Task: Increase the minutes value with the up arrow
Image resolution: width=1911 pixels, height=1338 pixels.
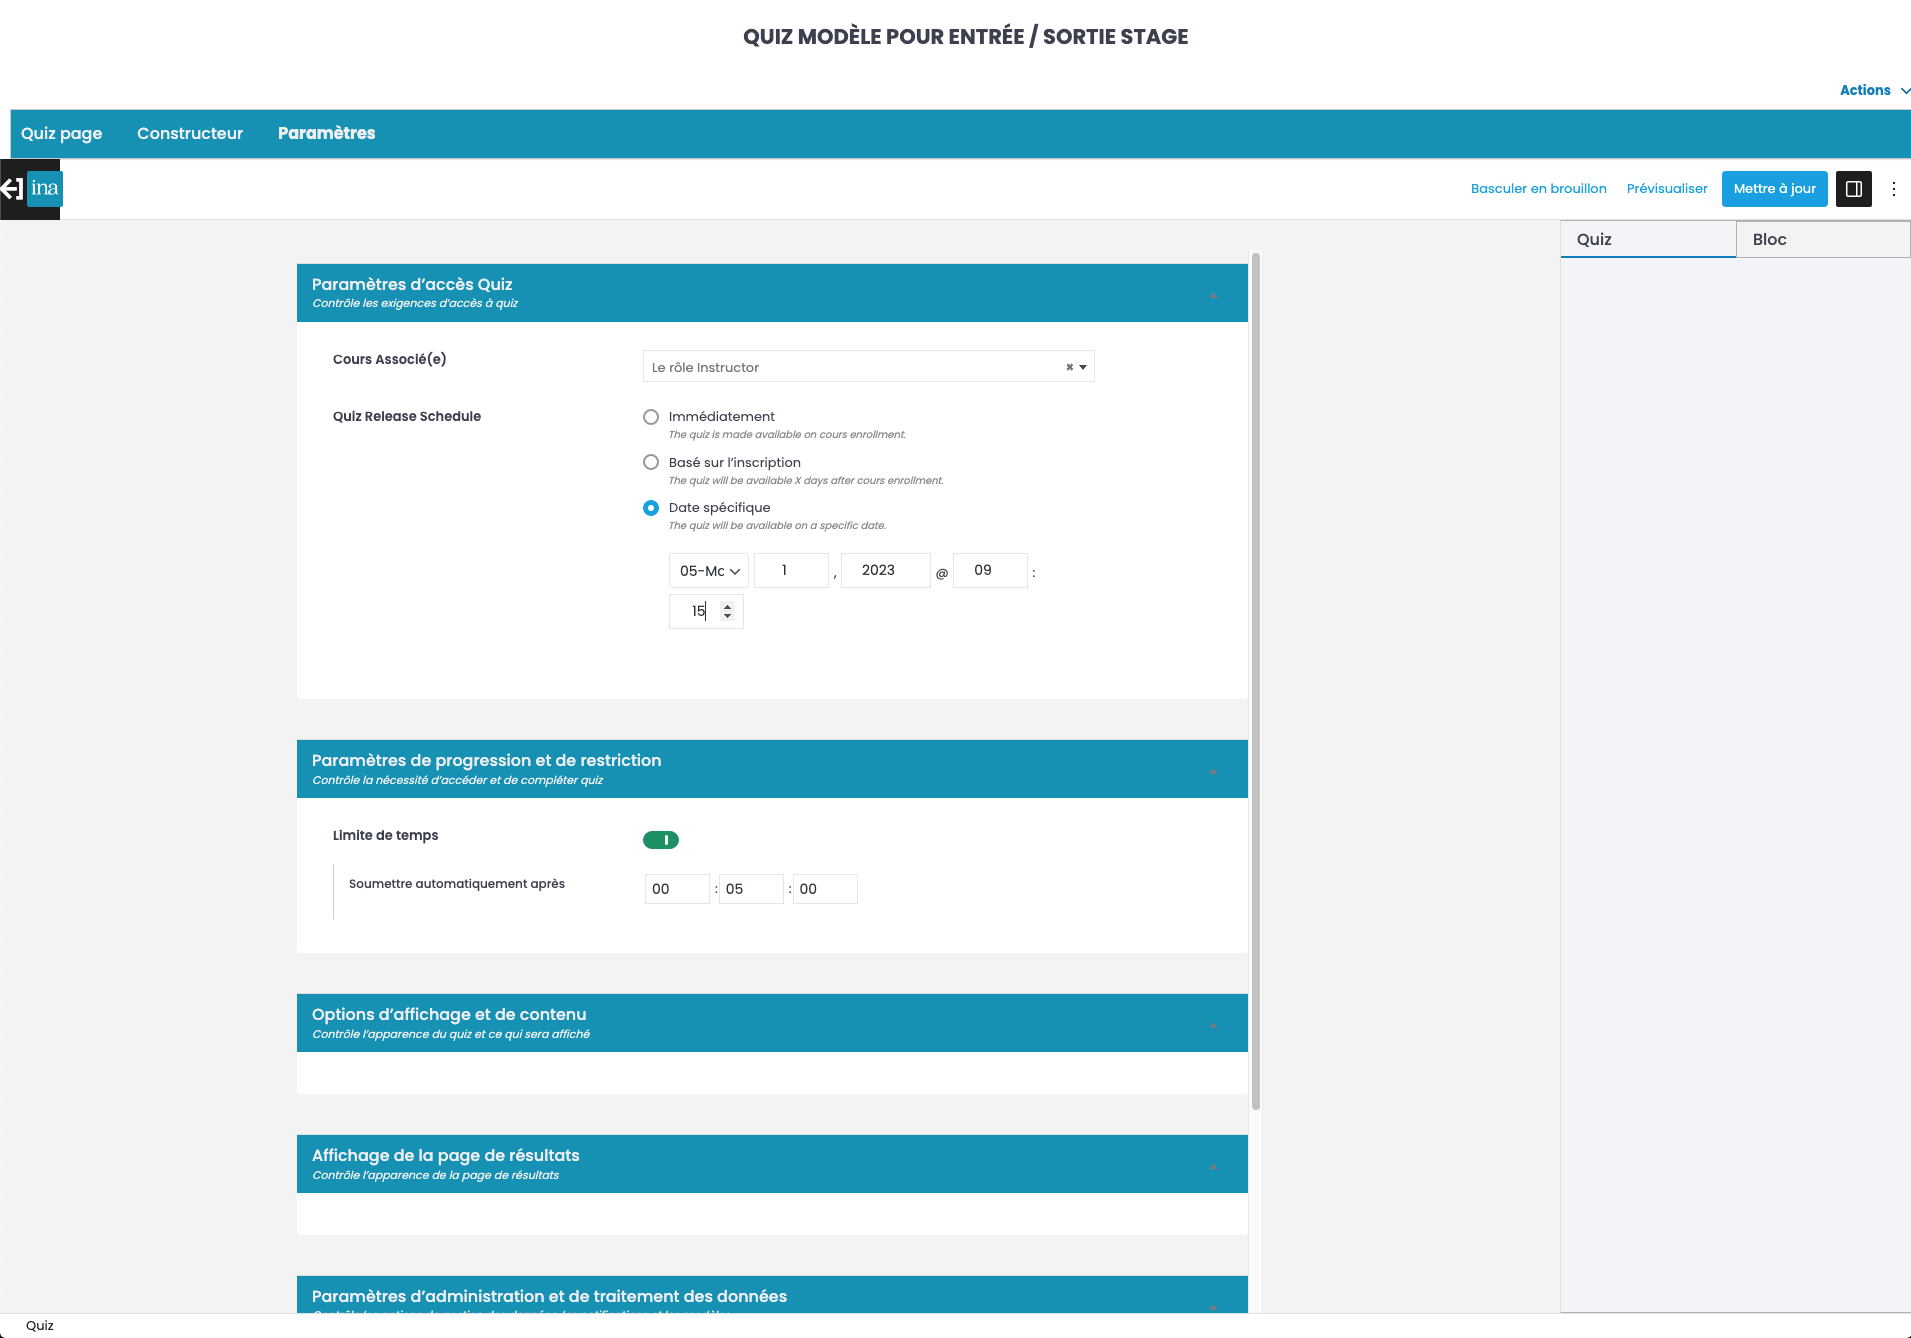Action: coord(728,606)
